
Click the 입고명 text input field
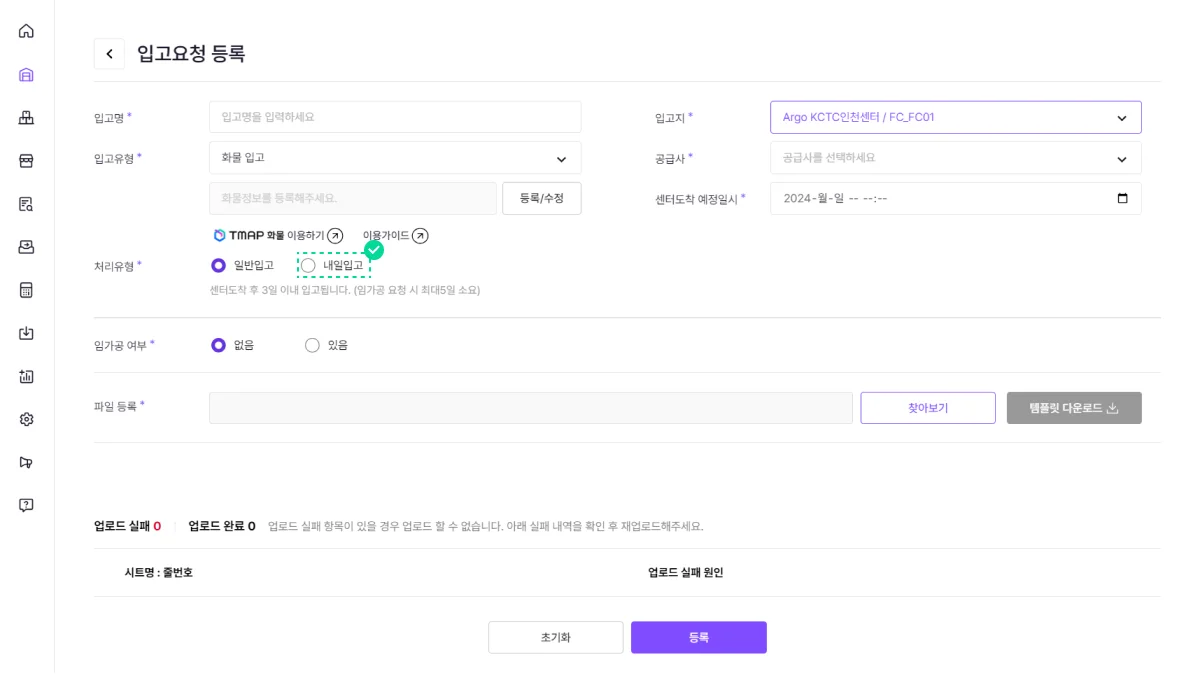[395, 117]
